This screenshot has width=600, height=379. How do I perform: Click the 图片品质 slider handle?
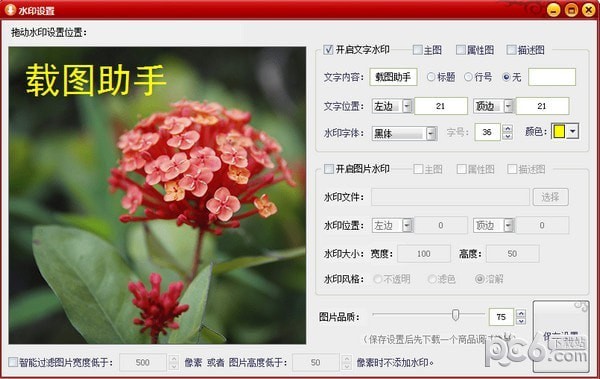point(455,315)
